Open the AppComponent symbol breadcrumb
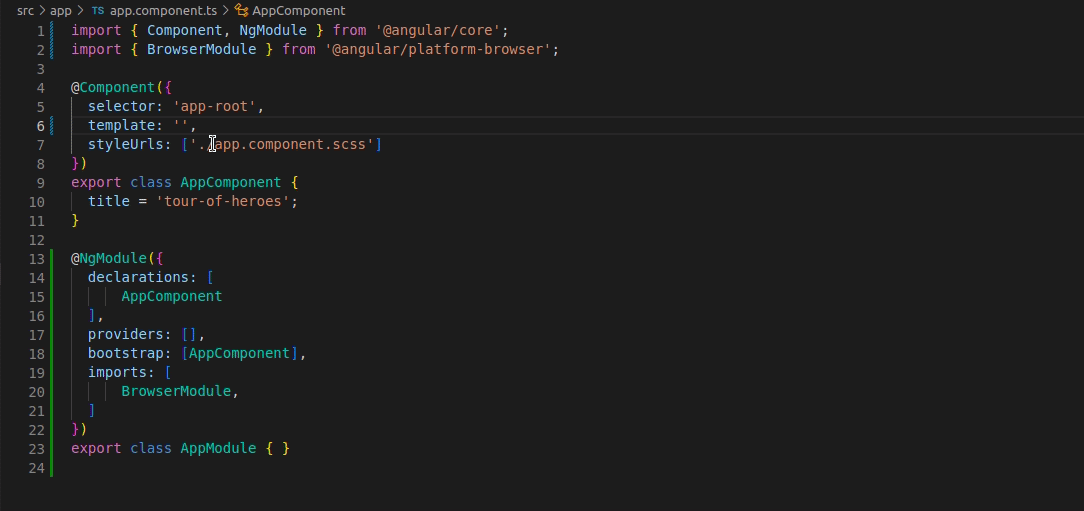 [x=299, y=10]
